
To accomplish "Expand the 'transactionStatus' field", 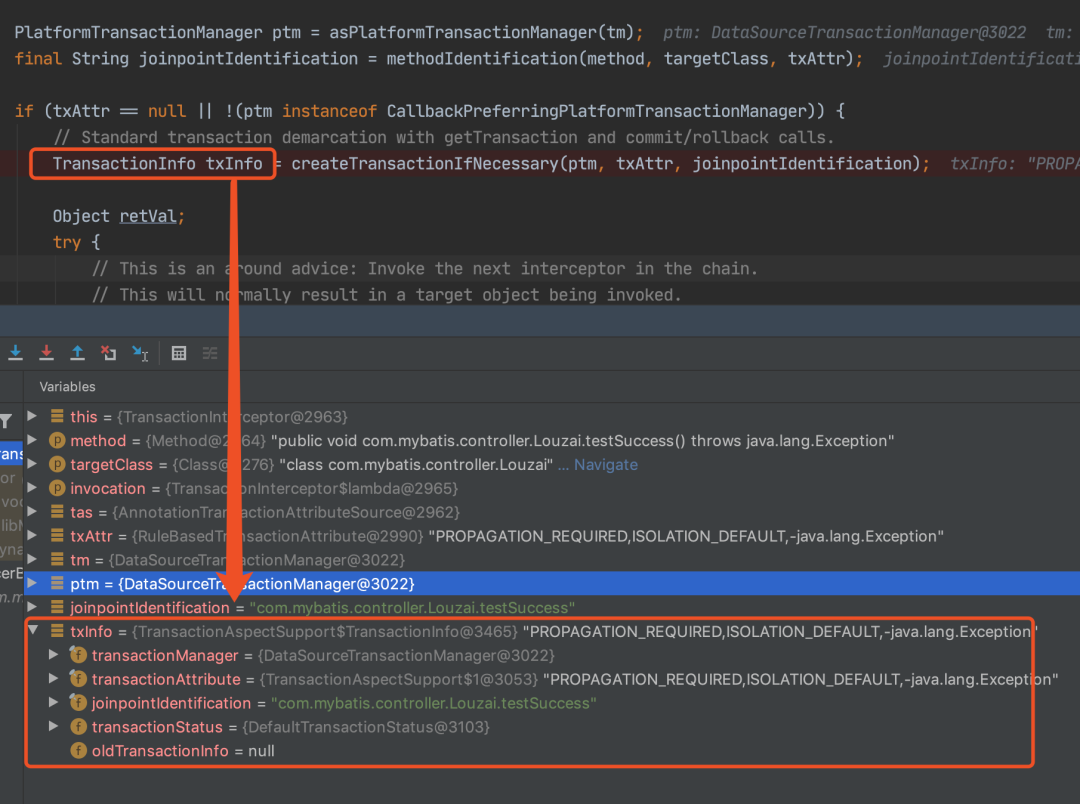I will [x=54, y=726].
